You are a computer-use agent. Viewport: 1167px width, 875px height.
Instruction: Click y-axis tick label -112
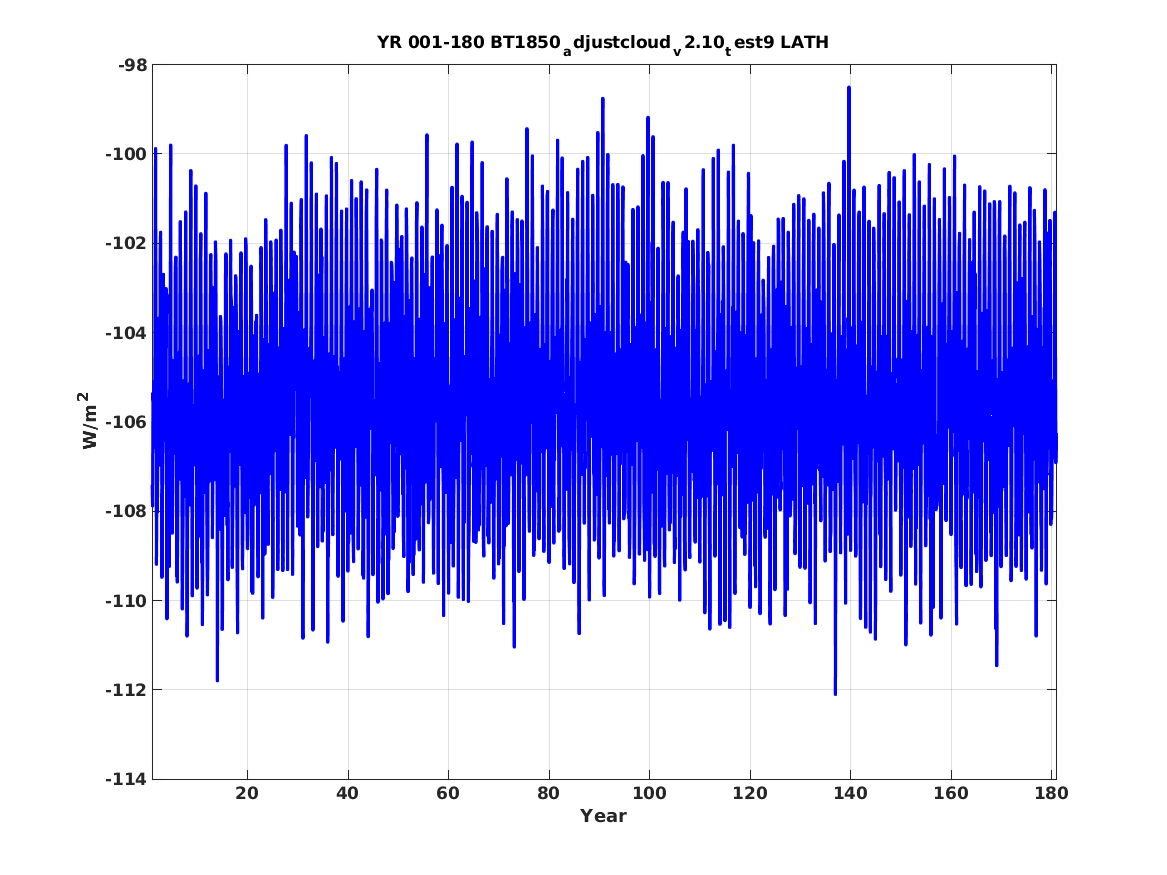(127, 690)
